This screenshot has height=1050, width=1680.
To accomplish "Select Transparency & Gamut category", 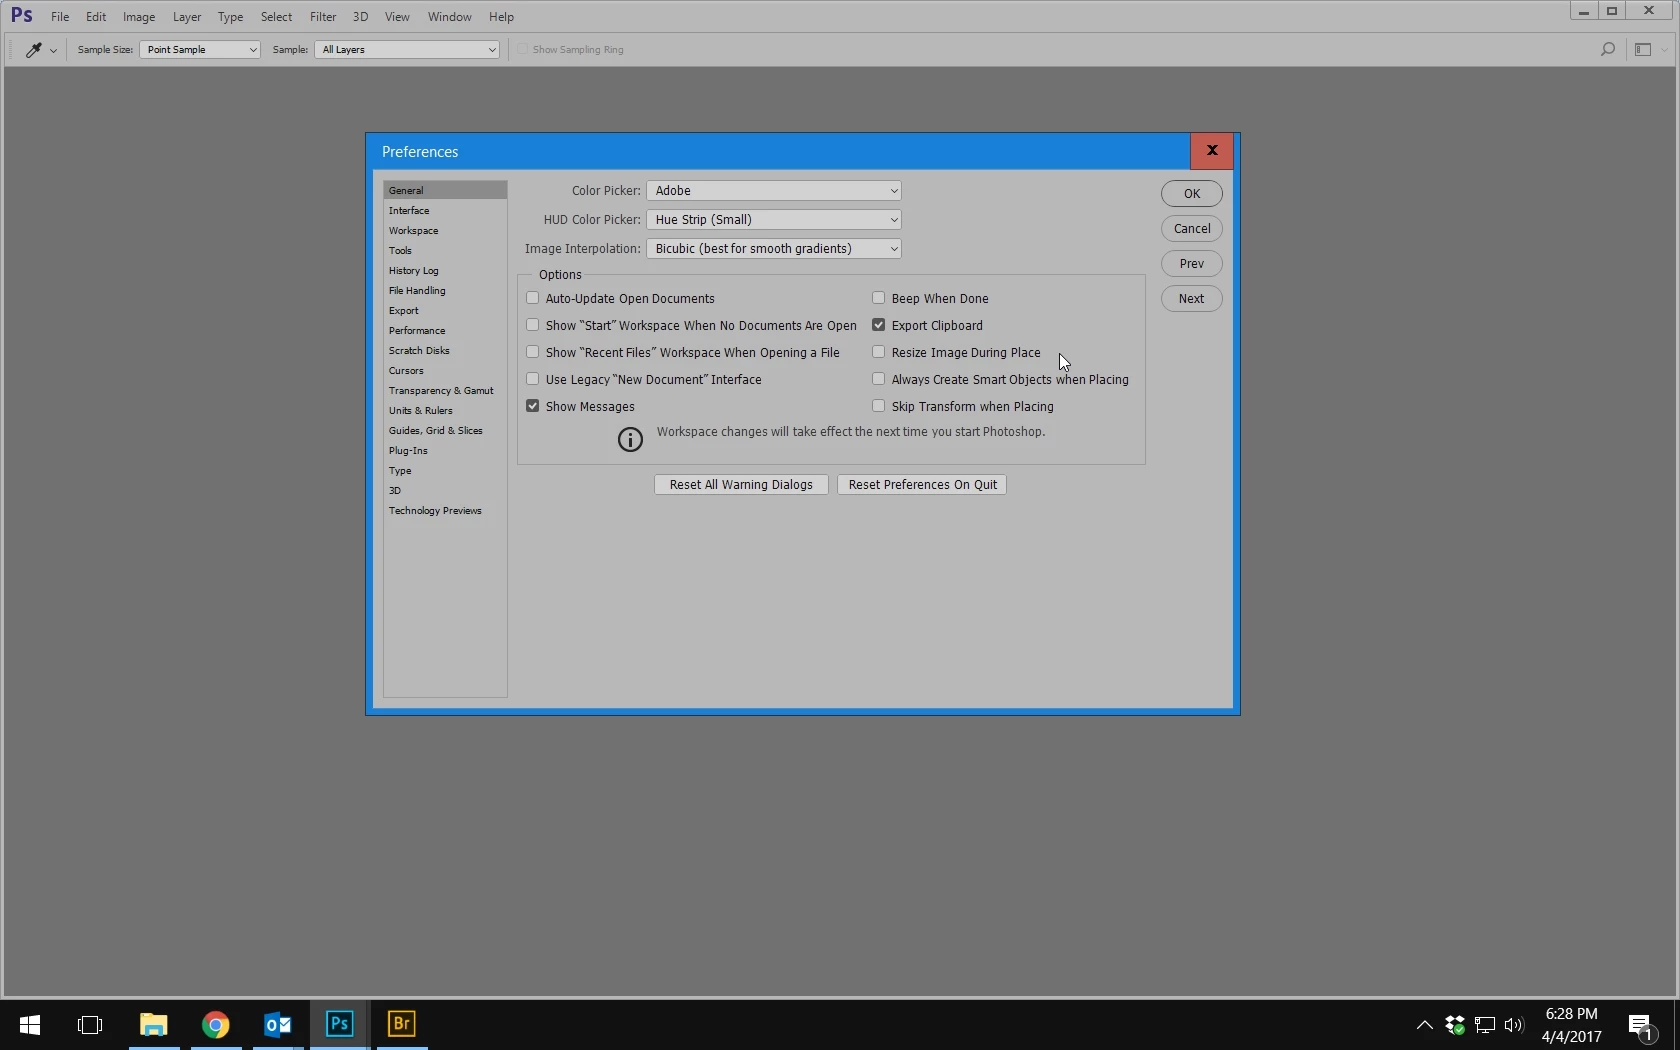I will [x=445, y=390].
